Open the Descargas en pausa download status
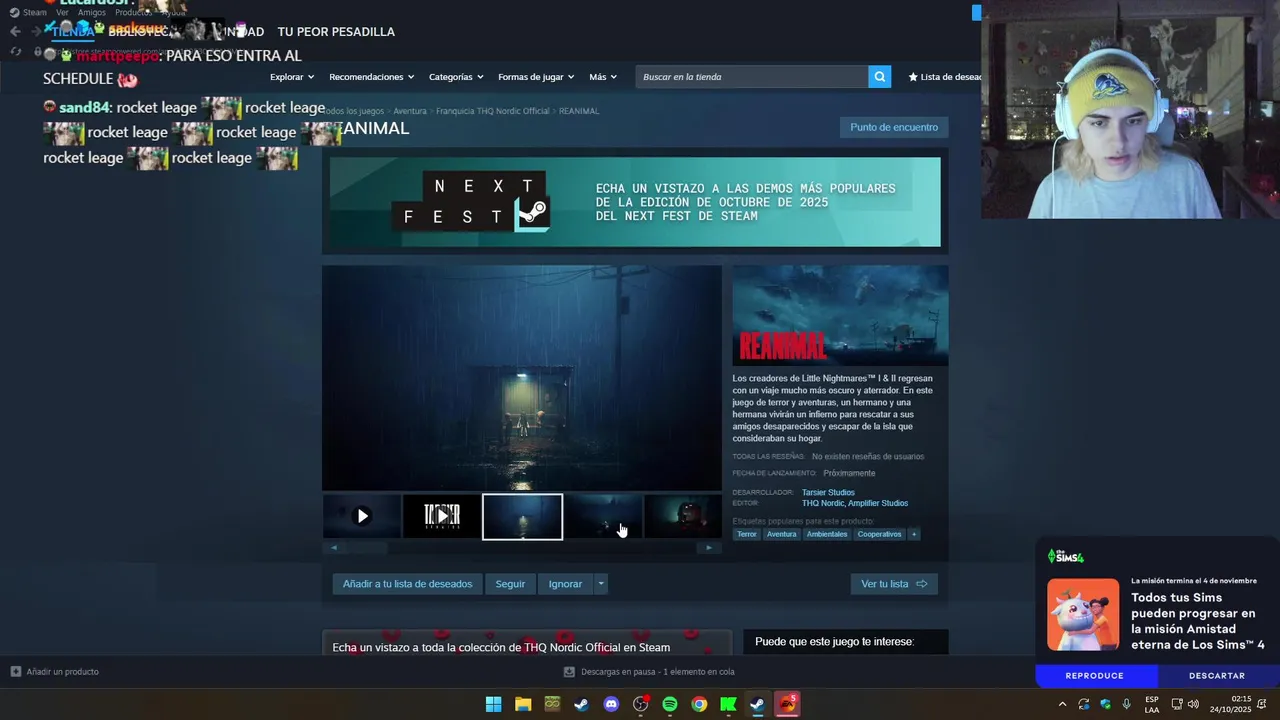Screen dimensions: 1280x720 pyautogui.click(x=649, y=672)
